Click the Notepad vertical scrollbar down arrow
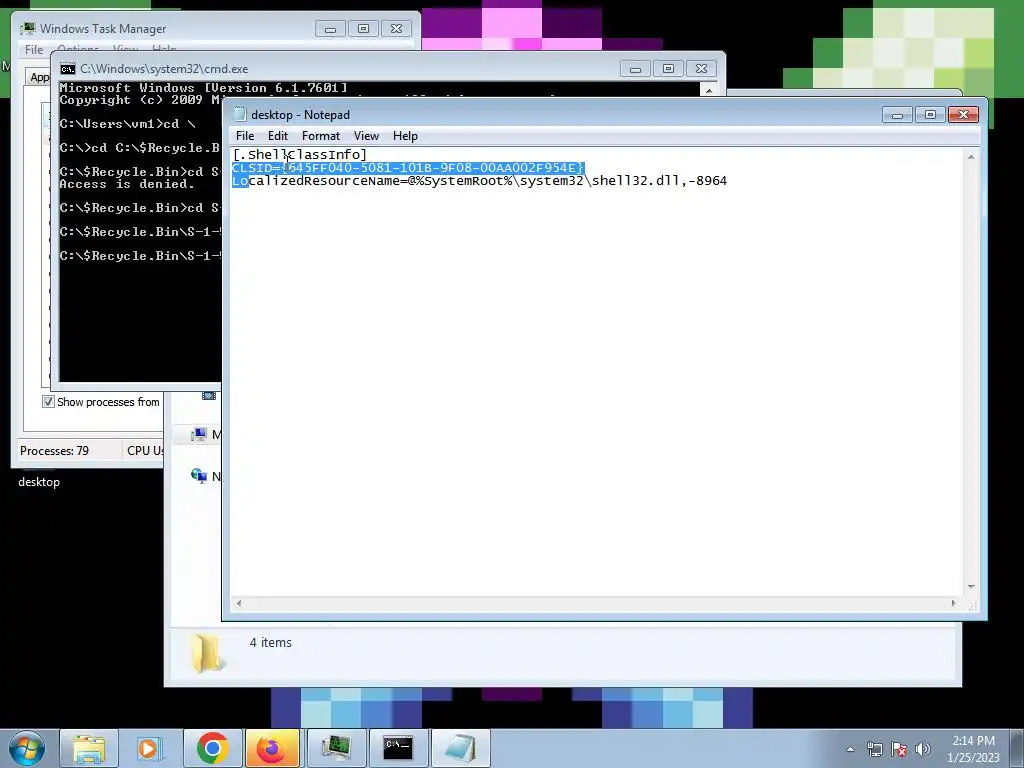 click(x=971, y=586)
